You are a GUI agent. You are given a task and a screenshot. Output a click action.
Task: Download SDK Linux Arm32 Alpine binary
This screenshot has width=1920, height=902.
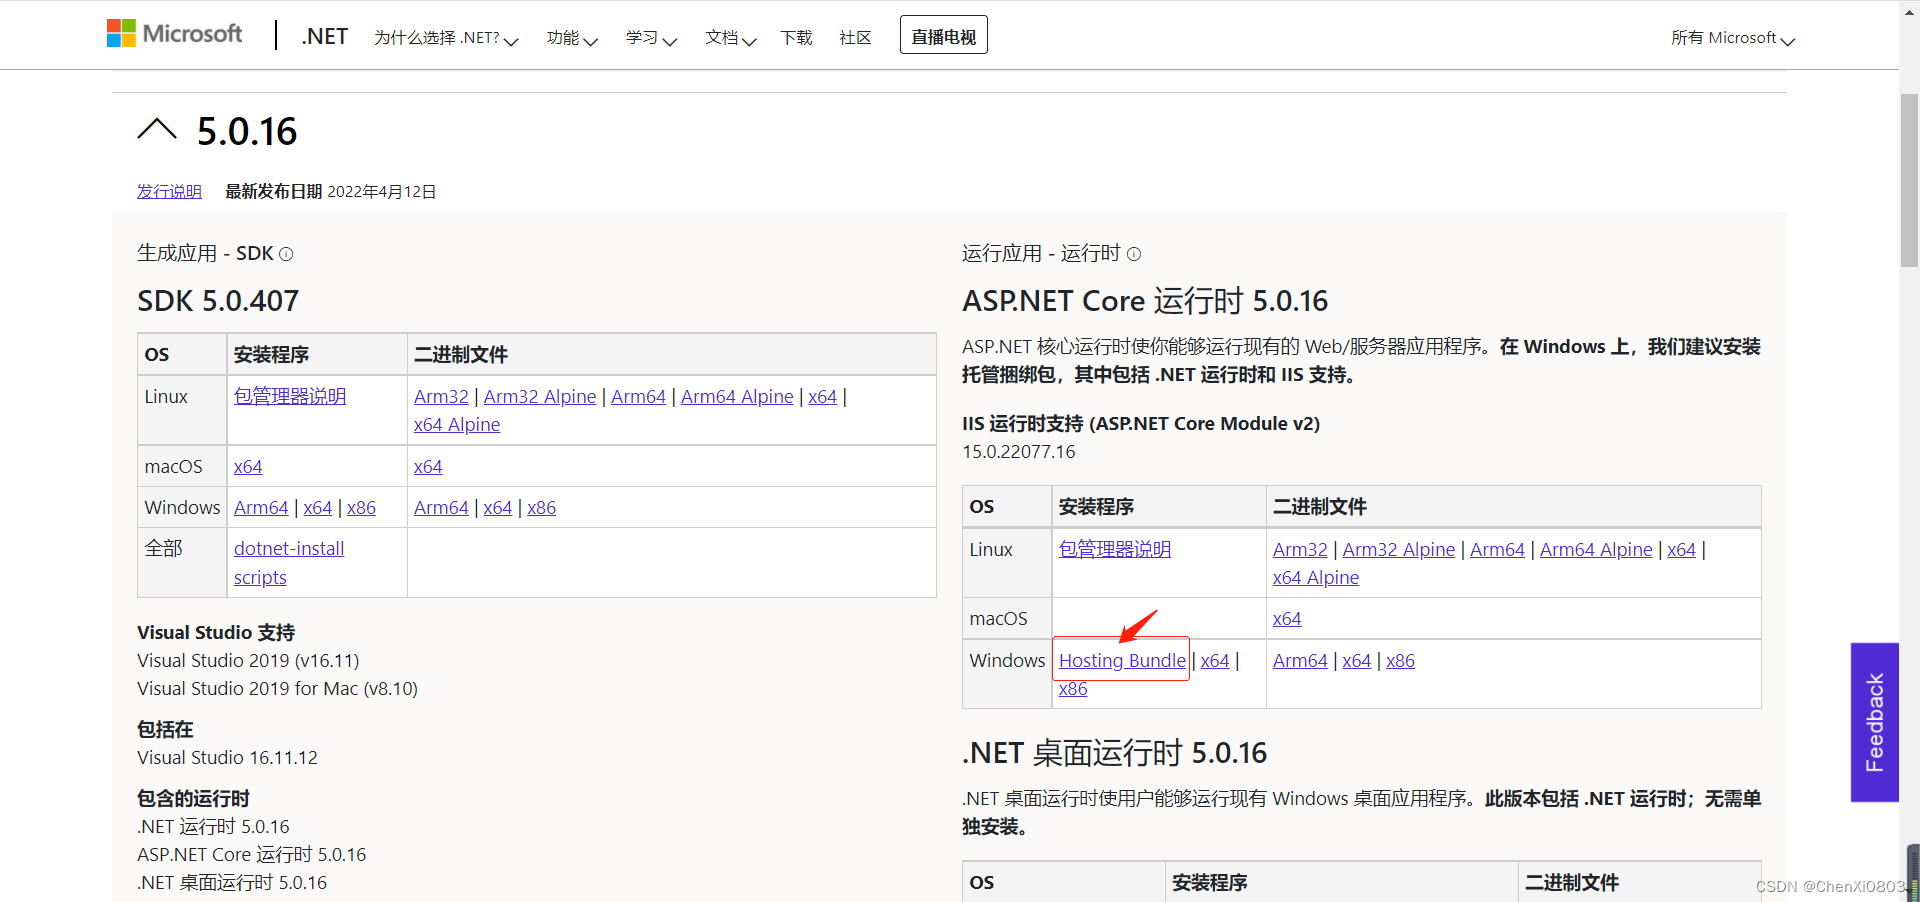coord(540,396)
